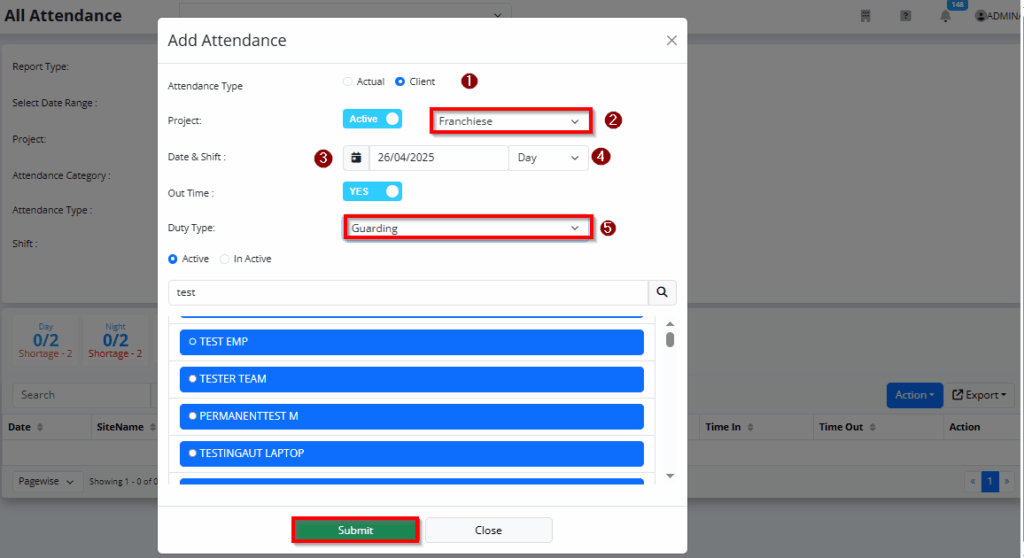Click the help question mark icon

[905, 16]
